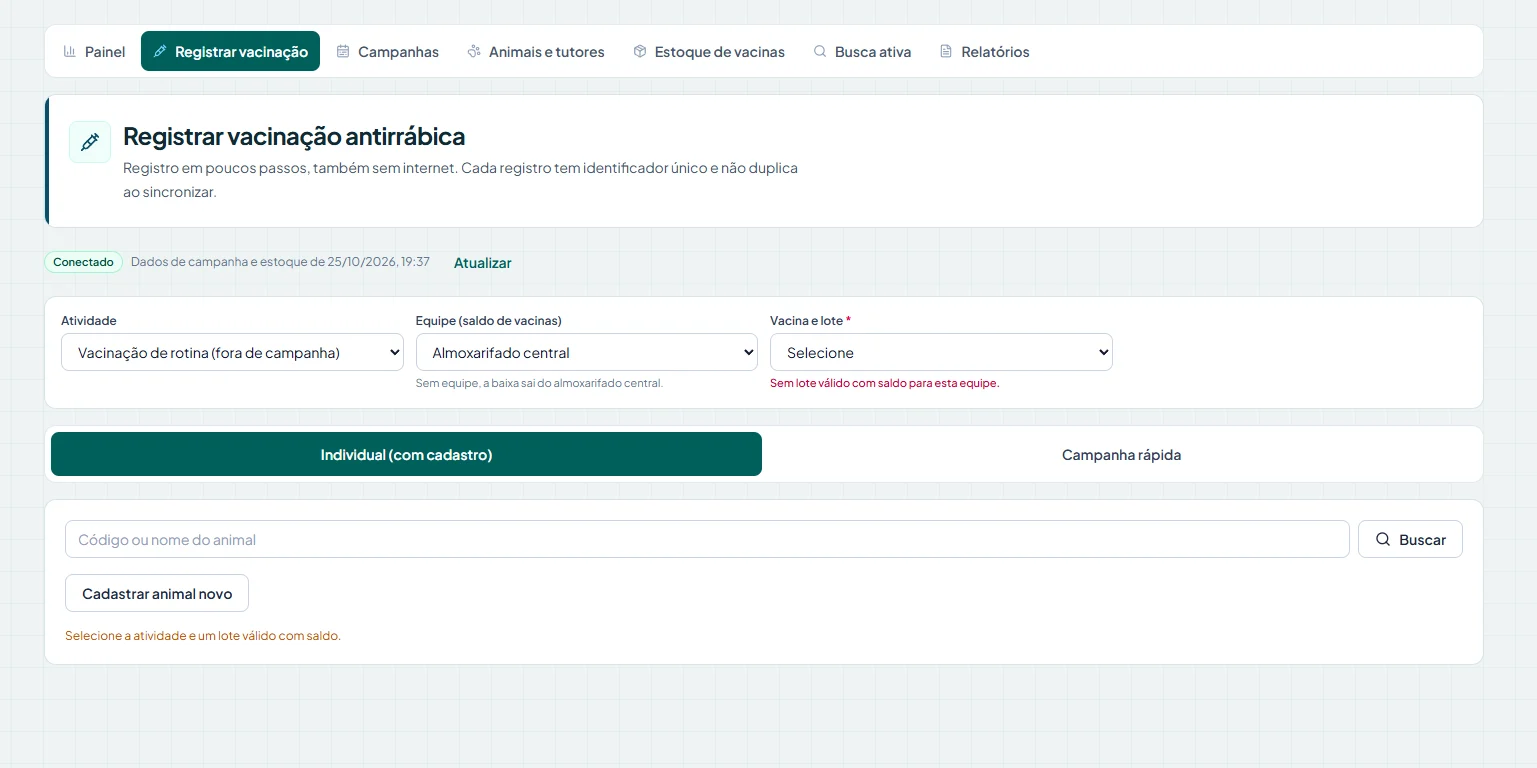Go to the Campanhas tab

pos(387,51)
